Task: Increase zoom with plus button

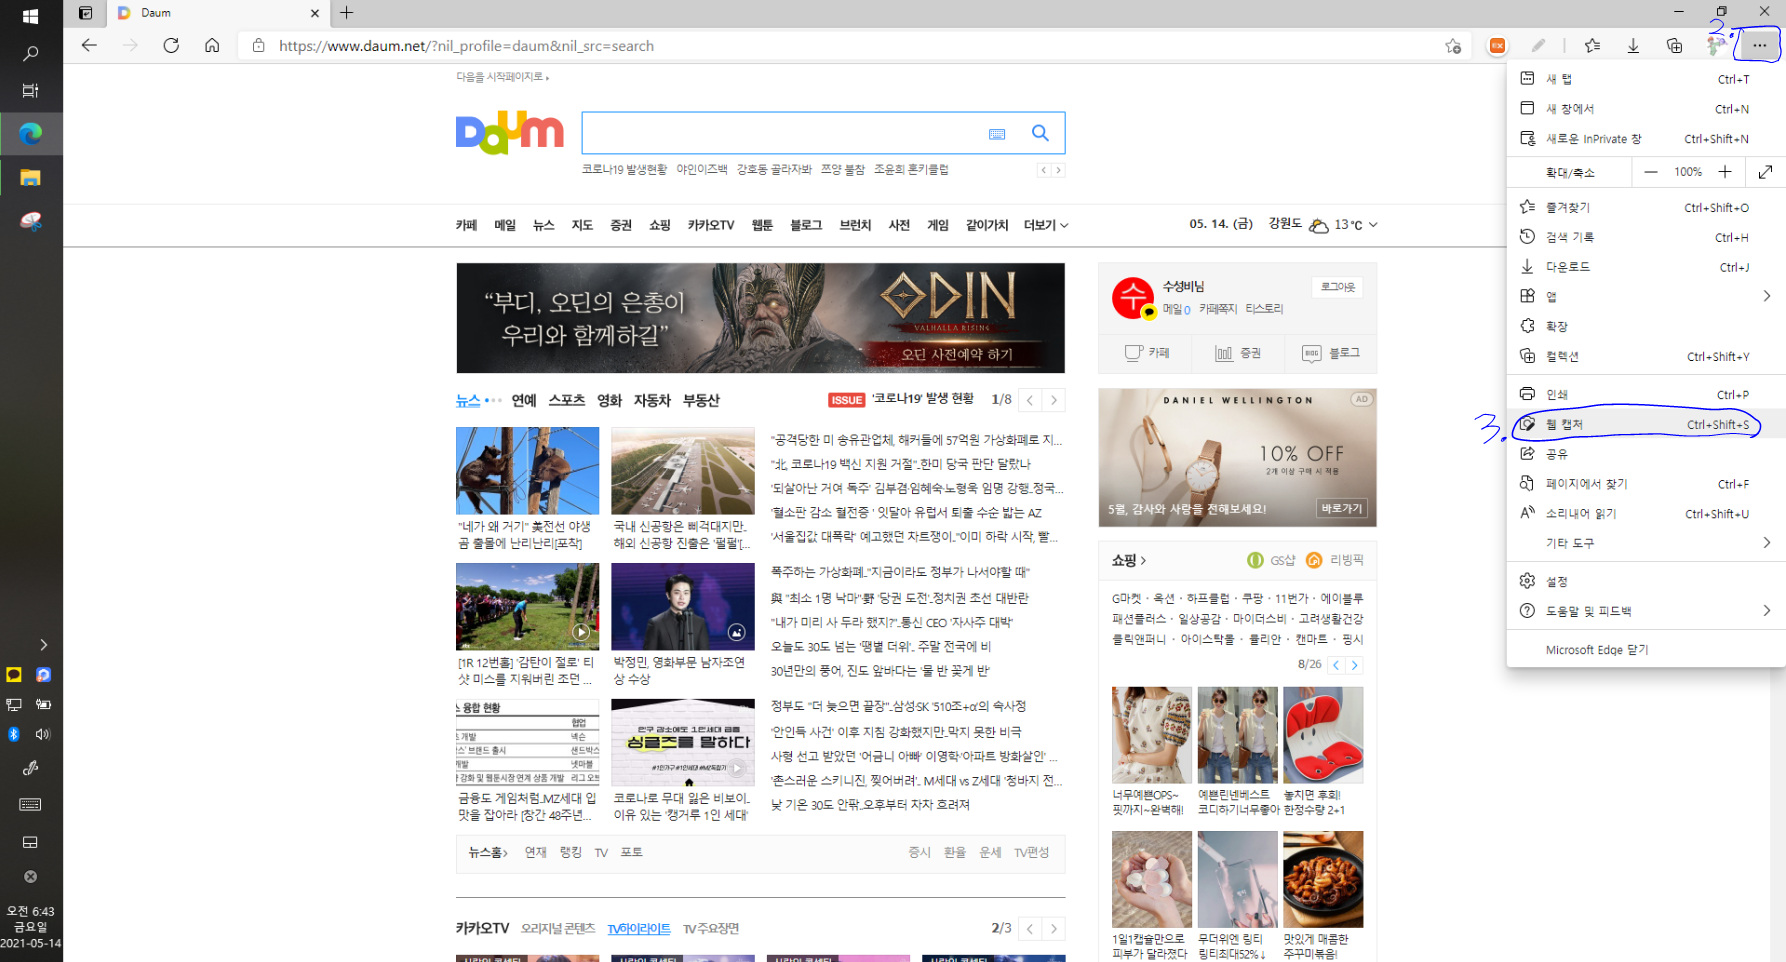Action: [1725, 172]
